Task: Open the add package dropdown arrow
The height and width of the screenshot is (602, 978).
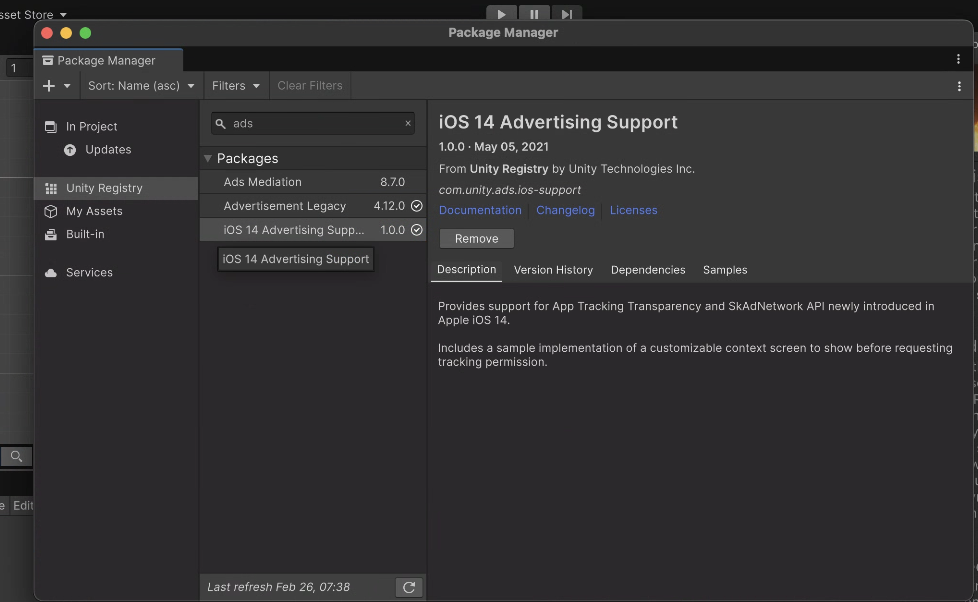Action: tap(67, 86)
